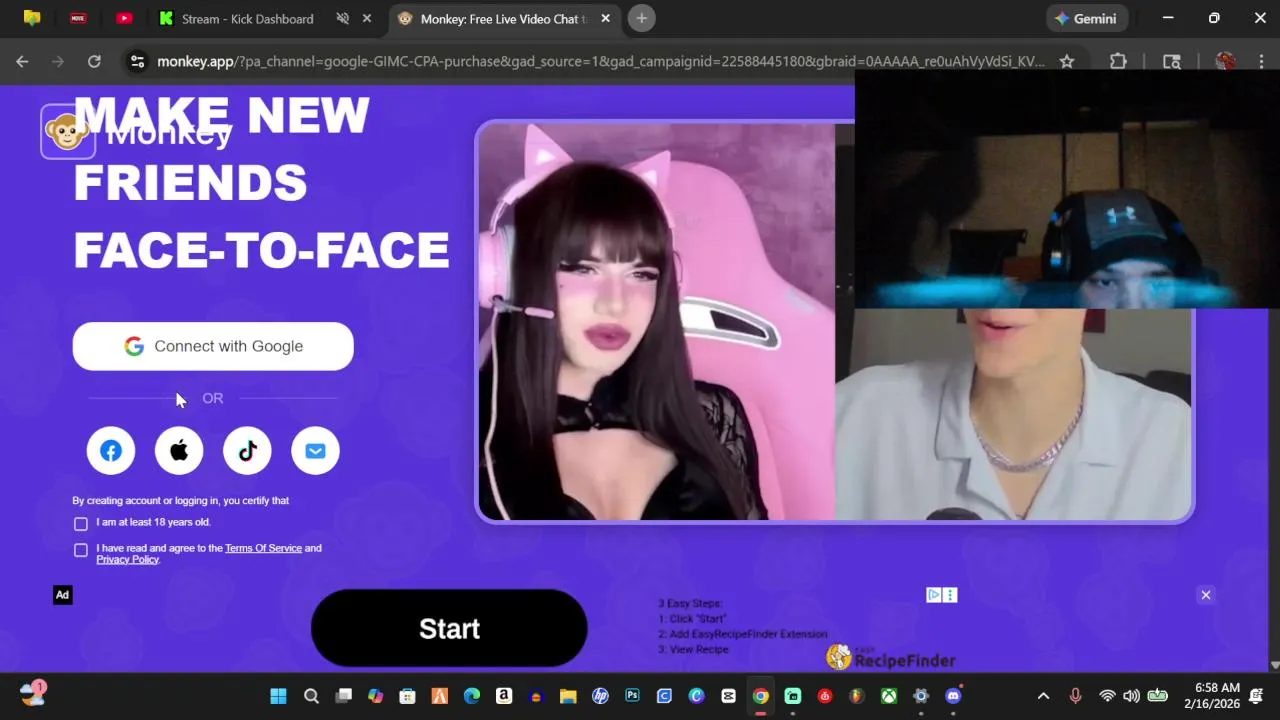Click the pink-haired streamer promo video
1280x720 pixels.
(656, 321)
